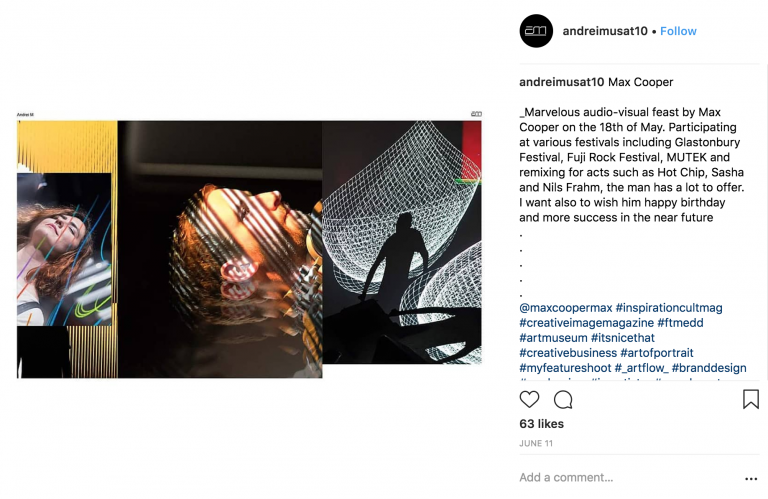Open the #creativebusiness hashtag
Viewport: 768px width, 499px height.
click(568, 353)
